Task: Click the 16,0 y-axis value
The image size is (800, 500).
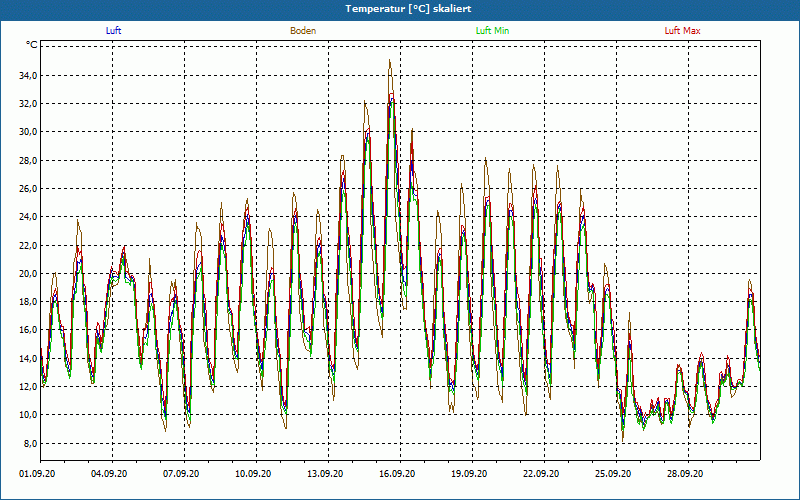Action: [x=27, y=330]
